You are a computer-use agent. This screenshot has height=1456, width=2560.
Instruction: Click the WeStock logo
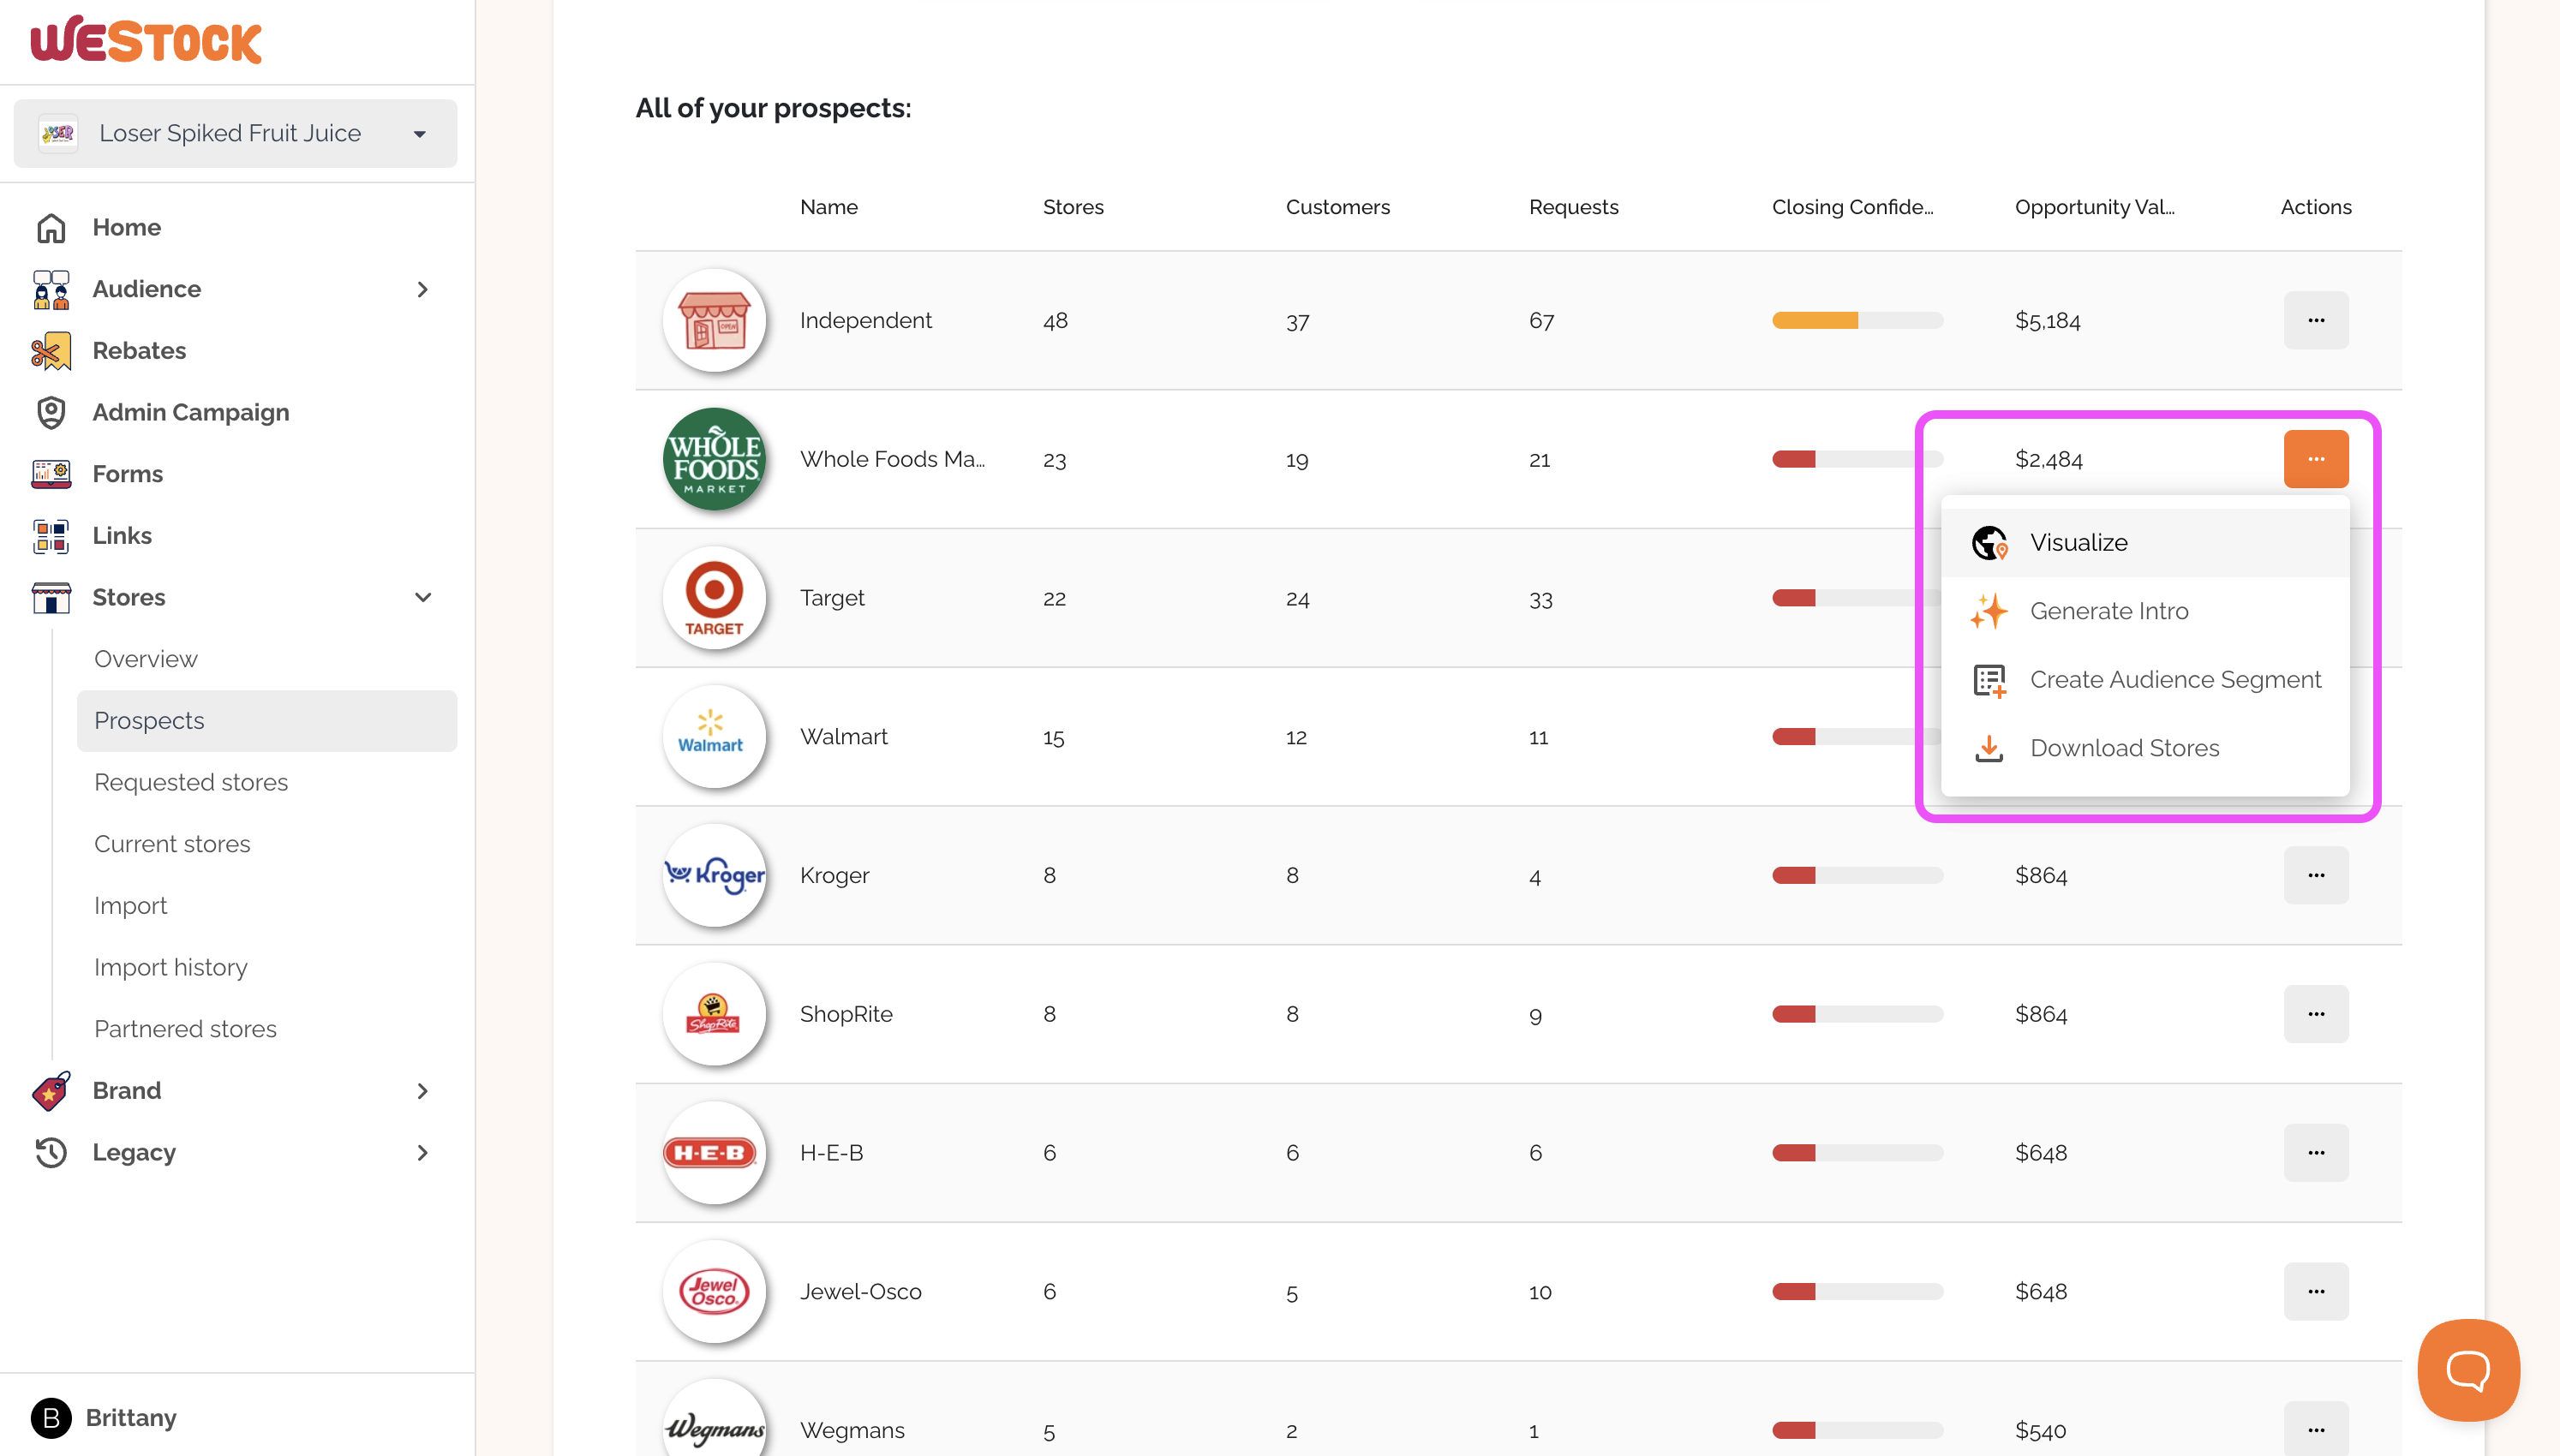click(146, 41)
